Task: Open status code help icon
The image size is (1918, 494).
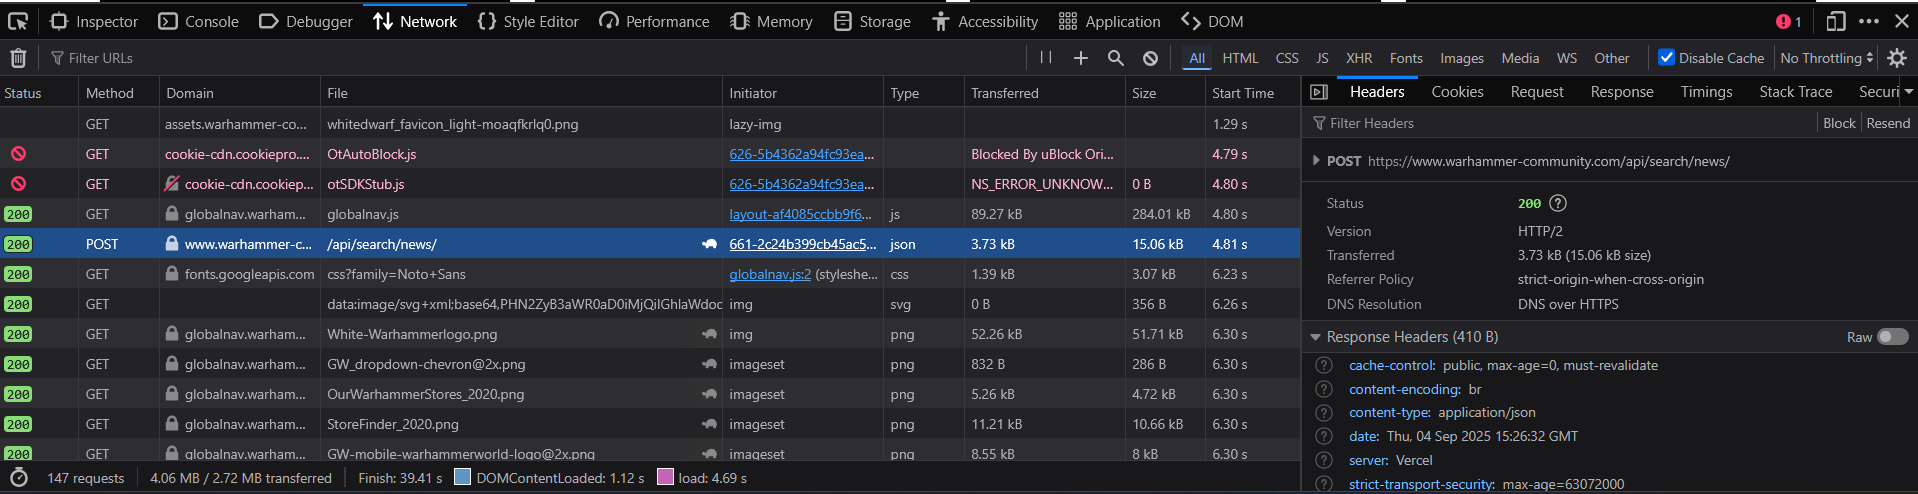Action: (x=1558, y=203)
